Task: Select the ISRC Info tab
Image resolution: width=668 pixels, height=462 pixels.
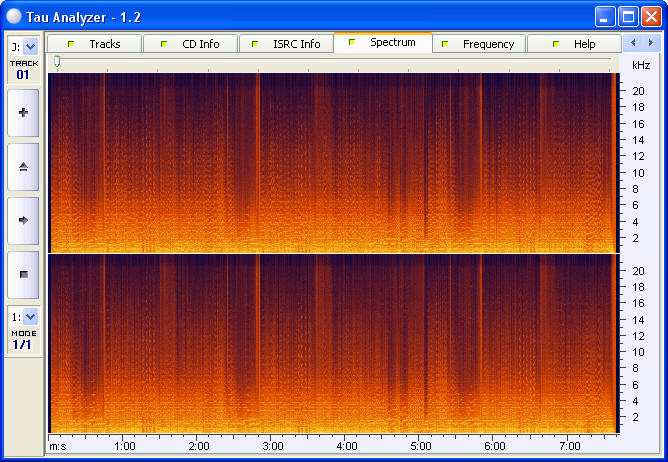Action: point(286,44)
